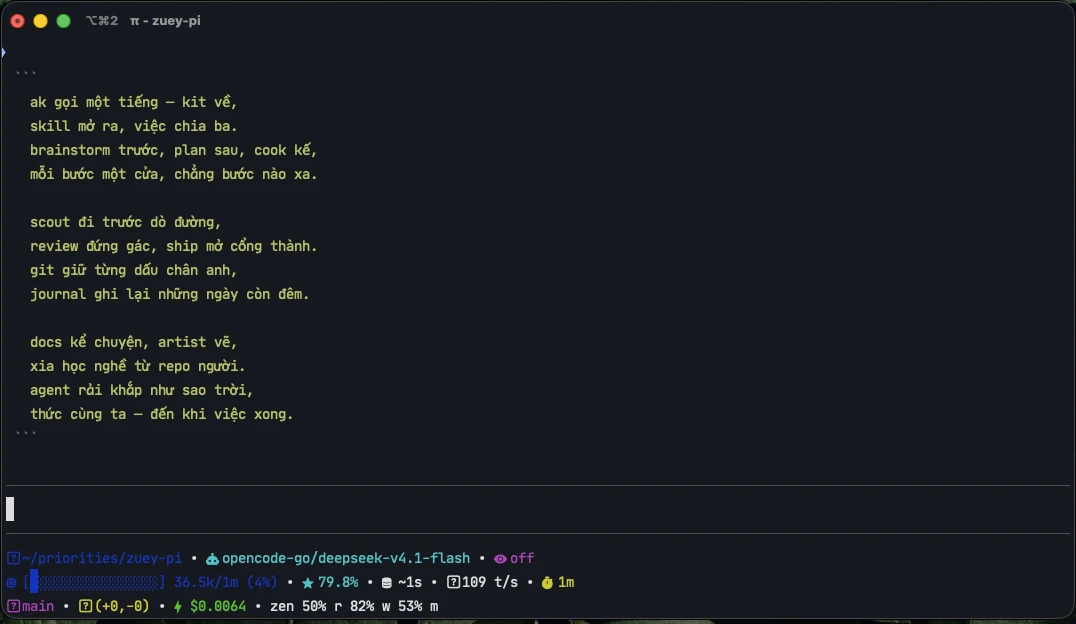
Task: Click the 'main' git branch label
Action: pyautogui.click(x=38, y=606)
